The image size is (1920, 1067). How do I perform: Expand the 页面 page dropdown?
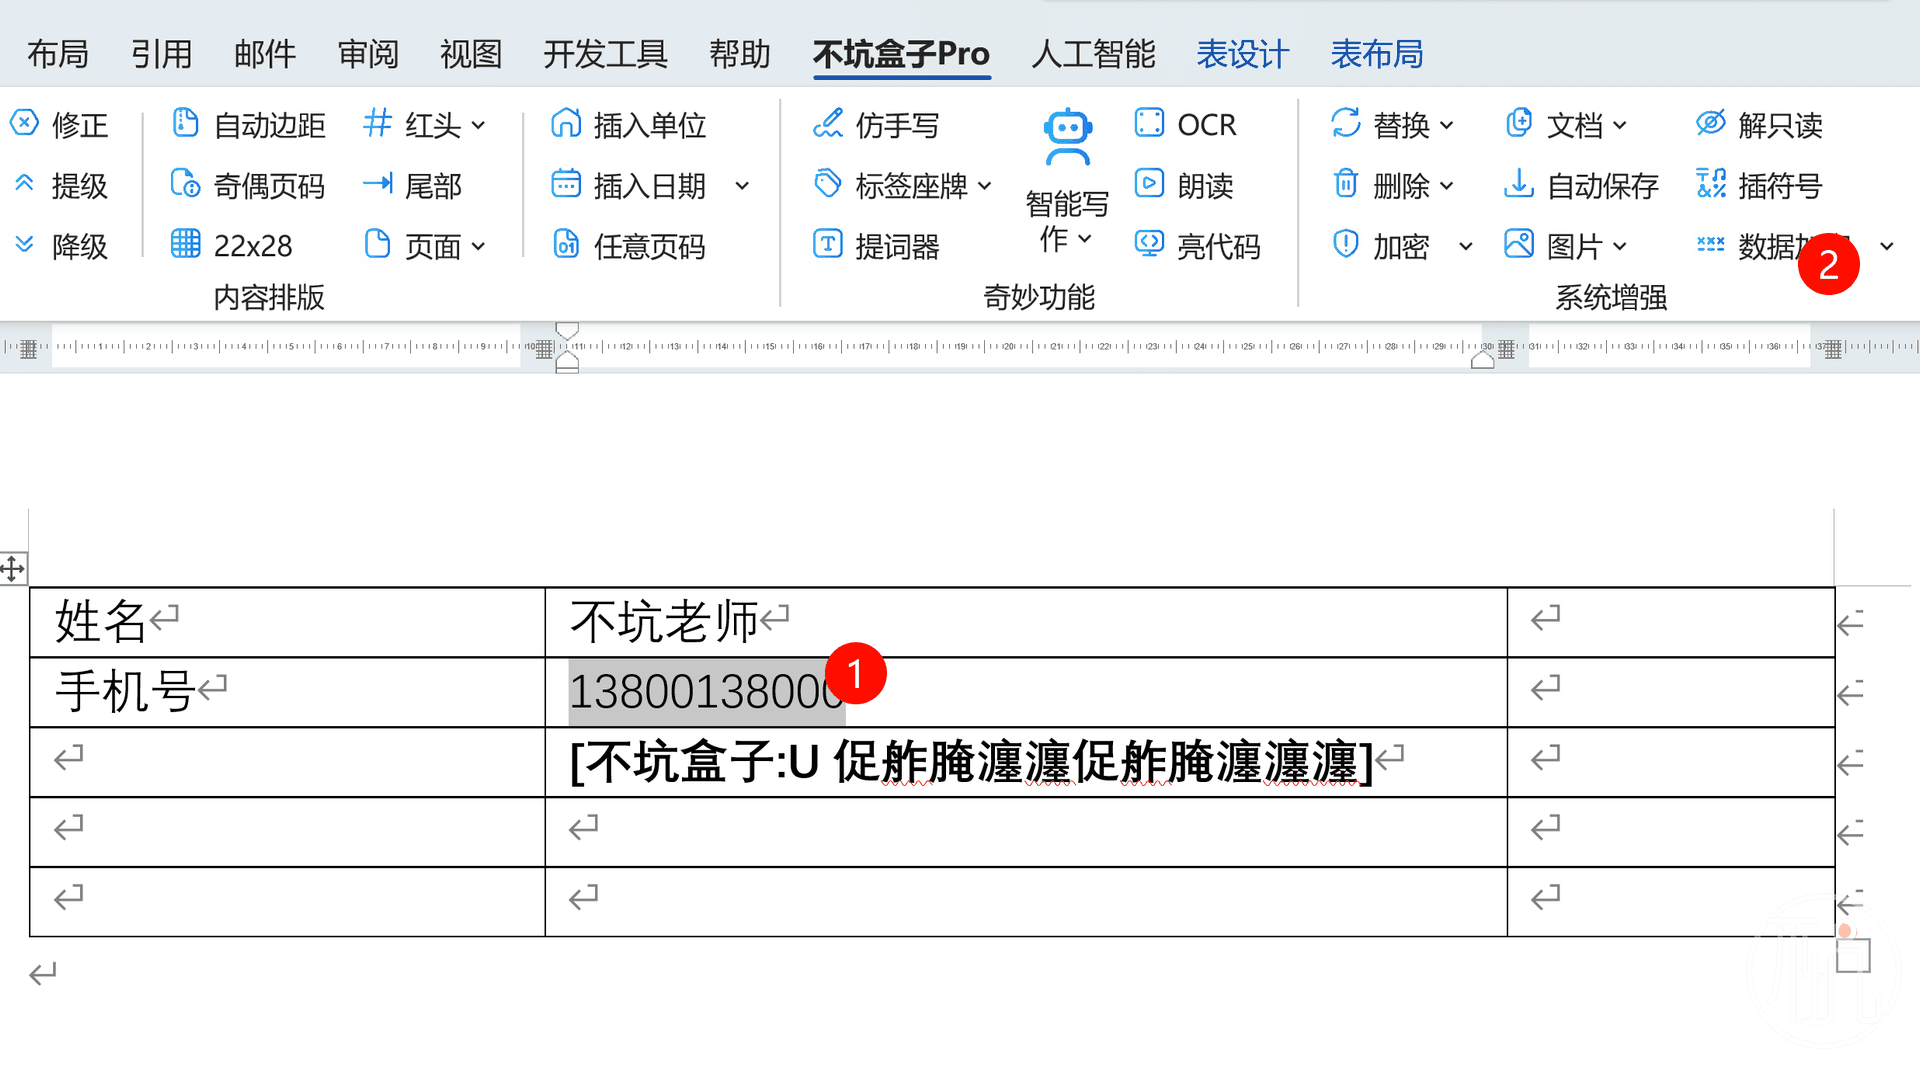pyautogui.click(x=478, y=246)
